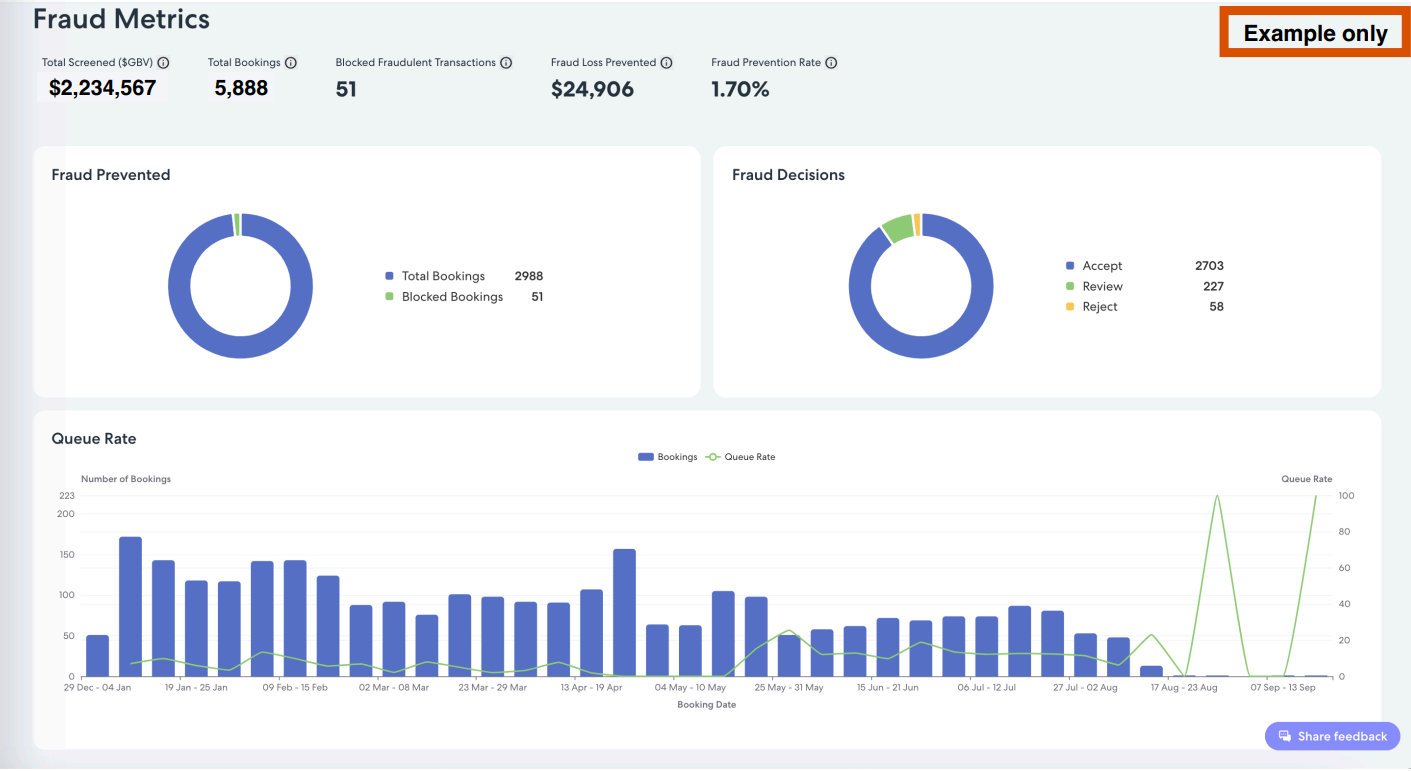1411x771 pixels.
Task: Toggle Total Bookings legend in Fraud Prevented
Action: 442,276
